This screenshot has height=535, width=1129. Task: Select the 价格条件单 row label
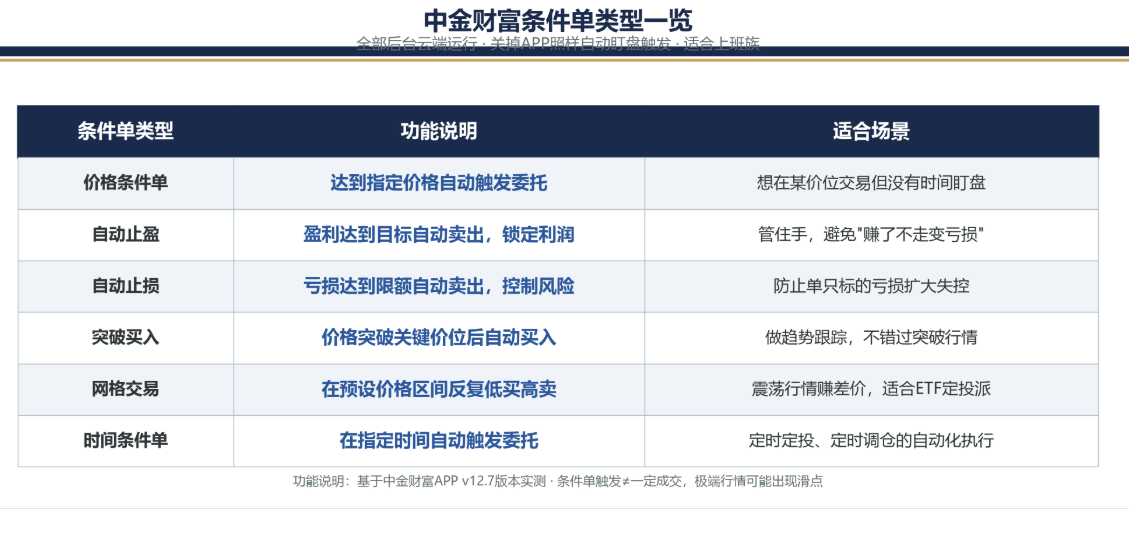point(125,184)
